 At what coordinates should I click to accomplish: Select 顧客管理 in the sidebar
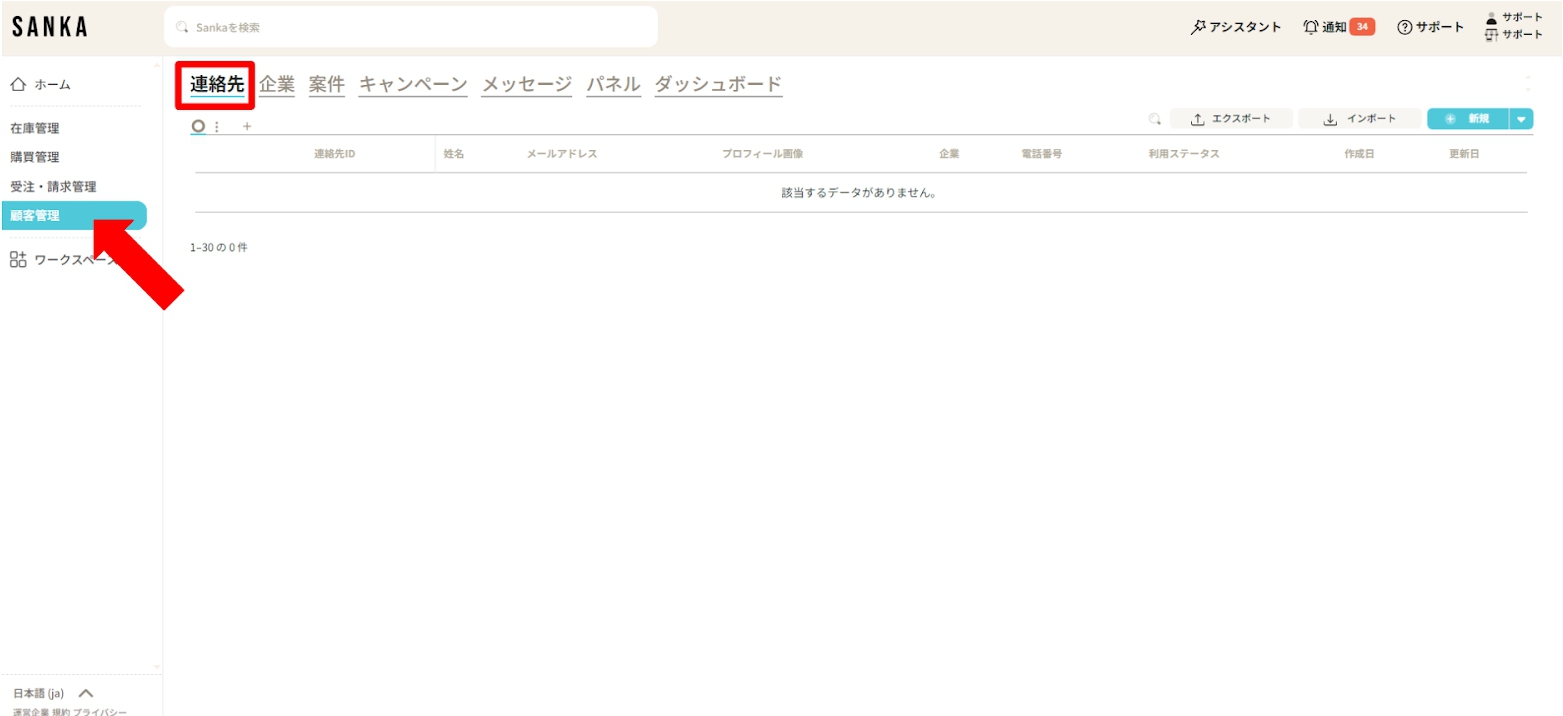tap(73, 215)
